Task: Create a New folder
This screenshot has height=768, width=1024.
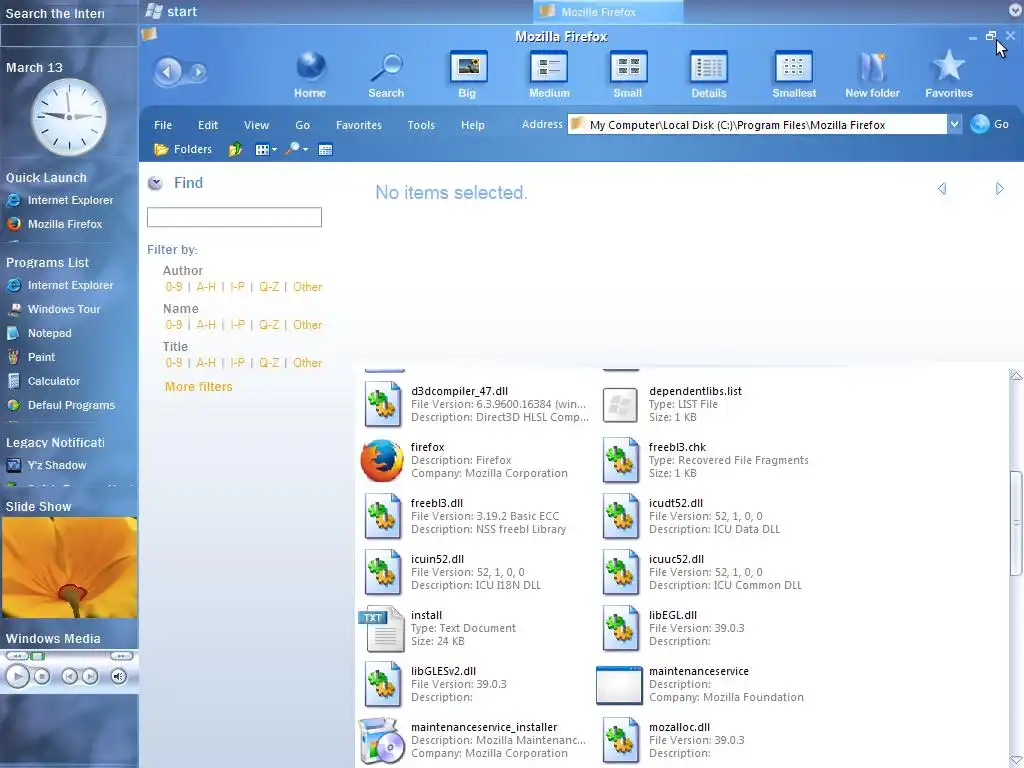Action: pyautogui.click(x=872, y=74)
